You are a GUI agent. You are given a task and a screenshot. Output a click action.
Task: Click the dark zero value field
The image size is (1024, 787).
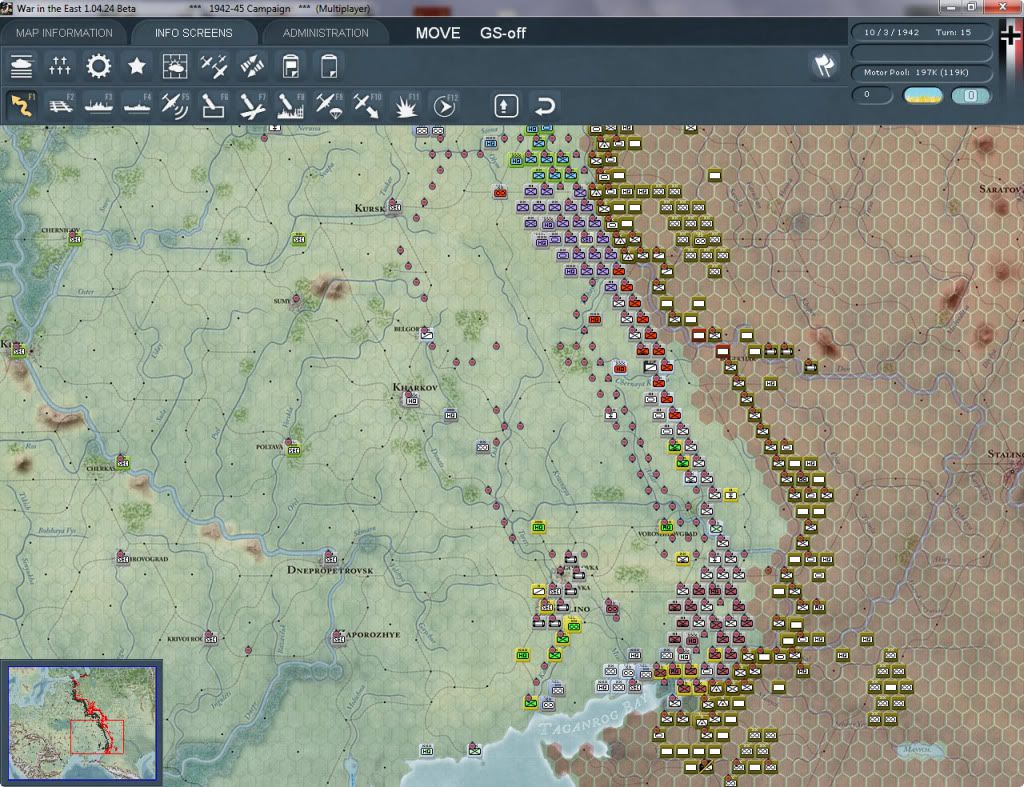[872, 95]
